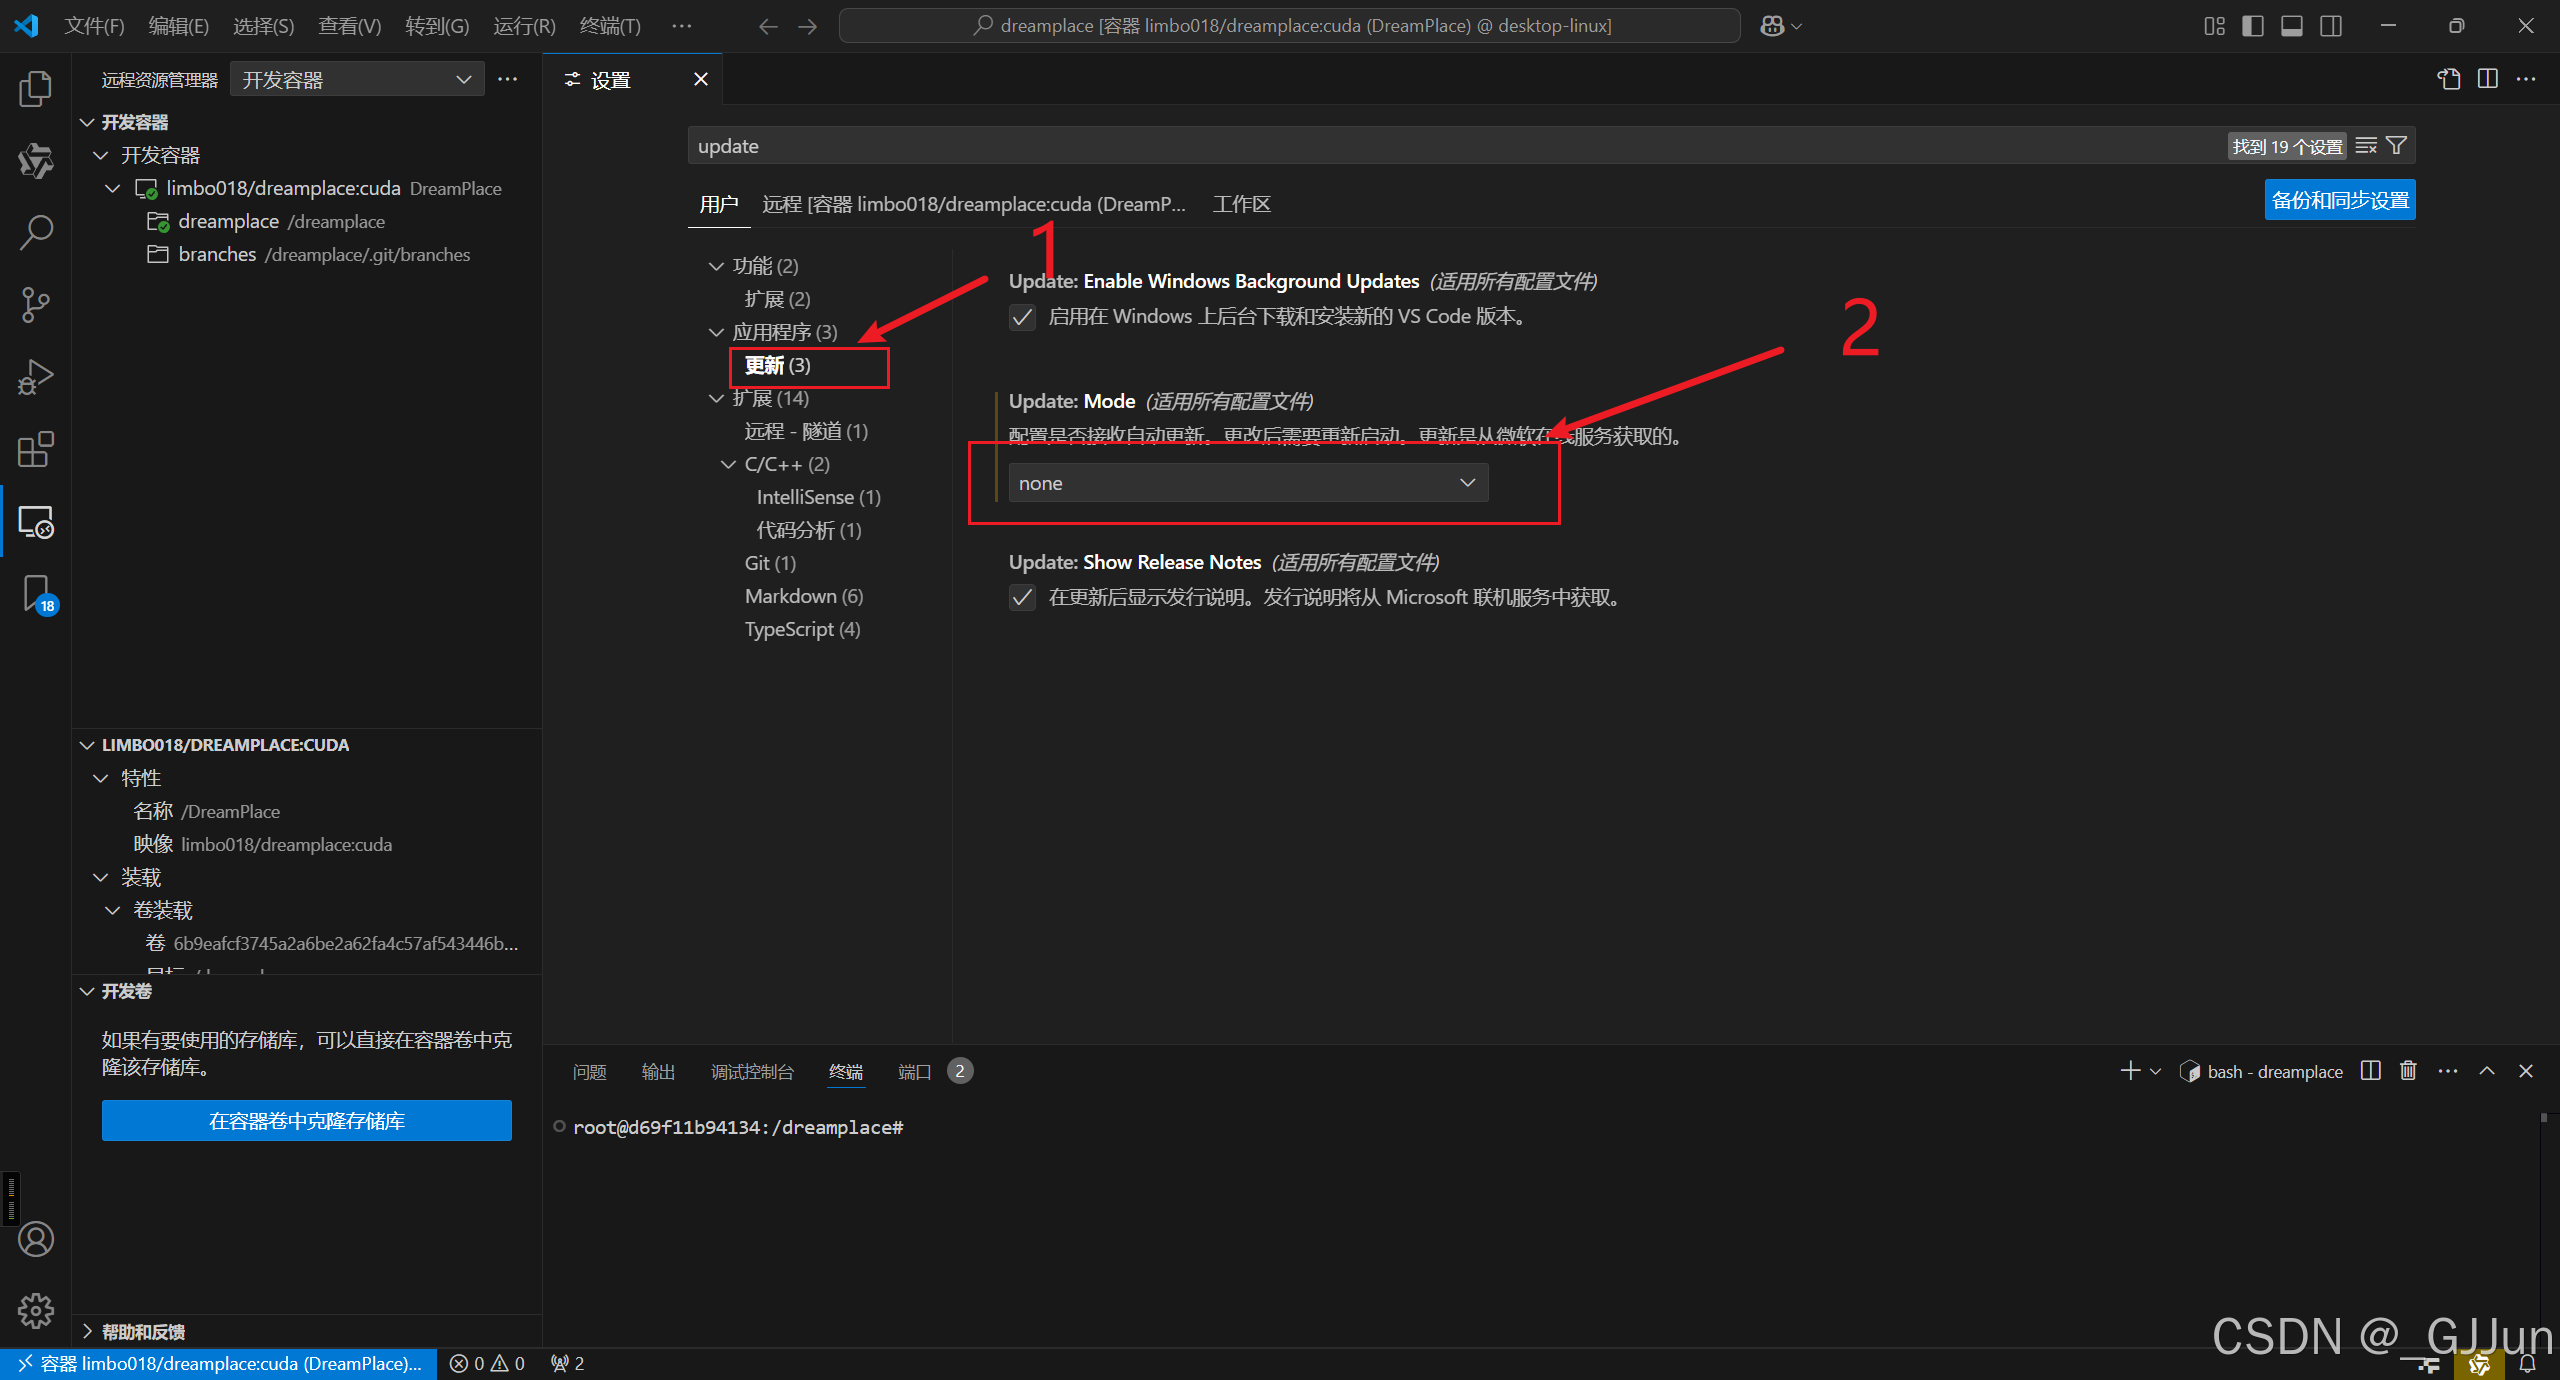Uncheck Enable Windows Background Updates
The width and height of the screenshot is (2560, 1380).
(x=1022, y=316)
